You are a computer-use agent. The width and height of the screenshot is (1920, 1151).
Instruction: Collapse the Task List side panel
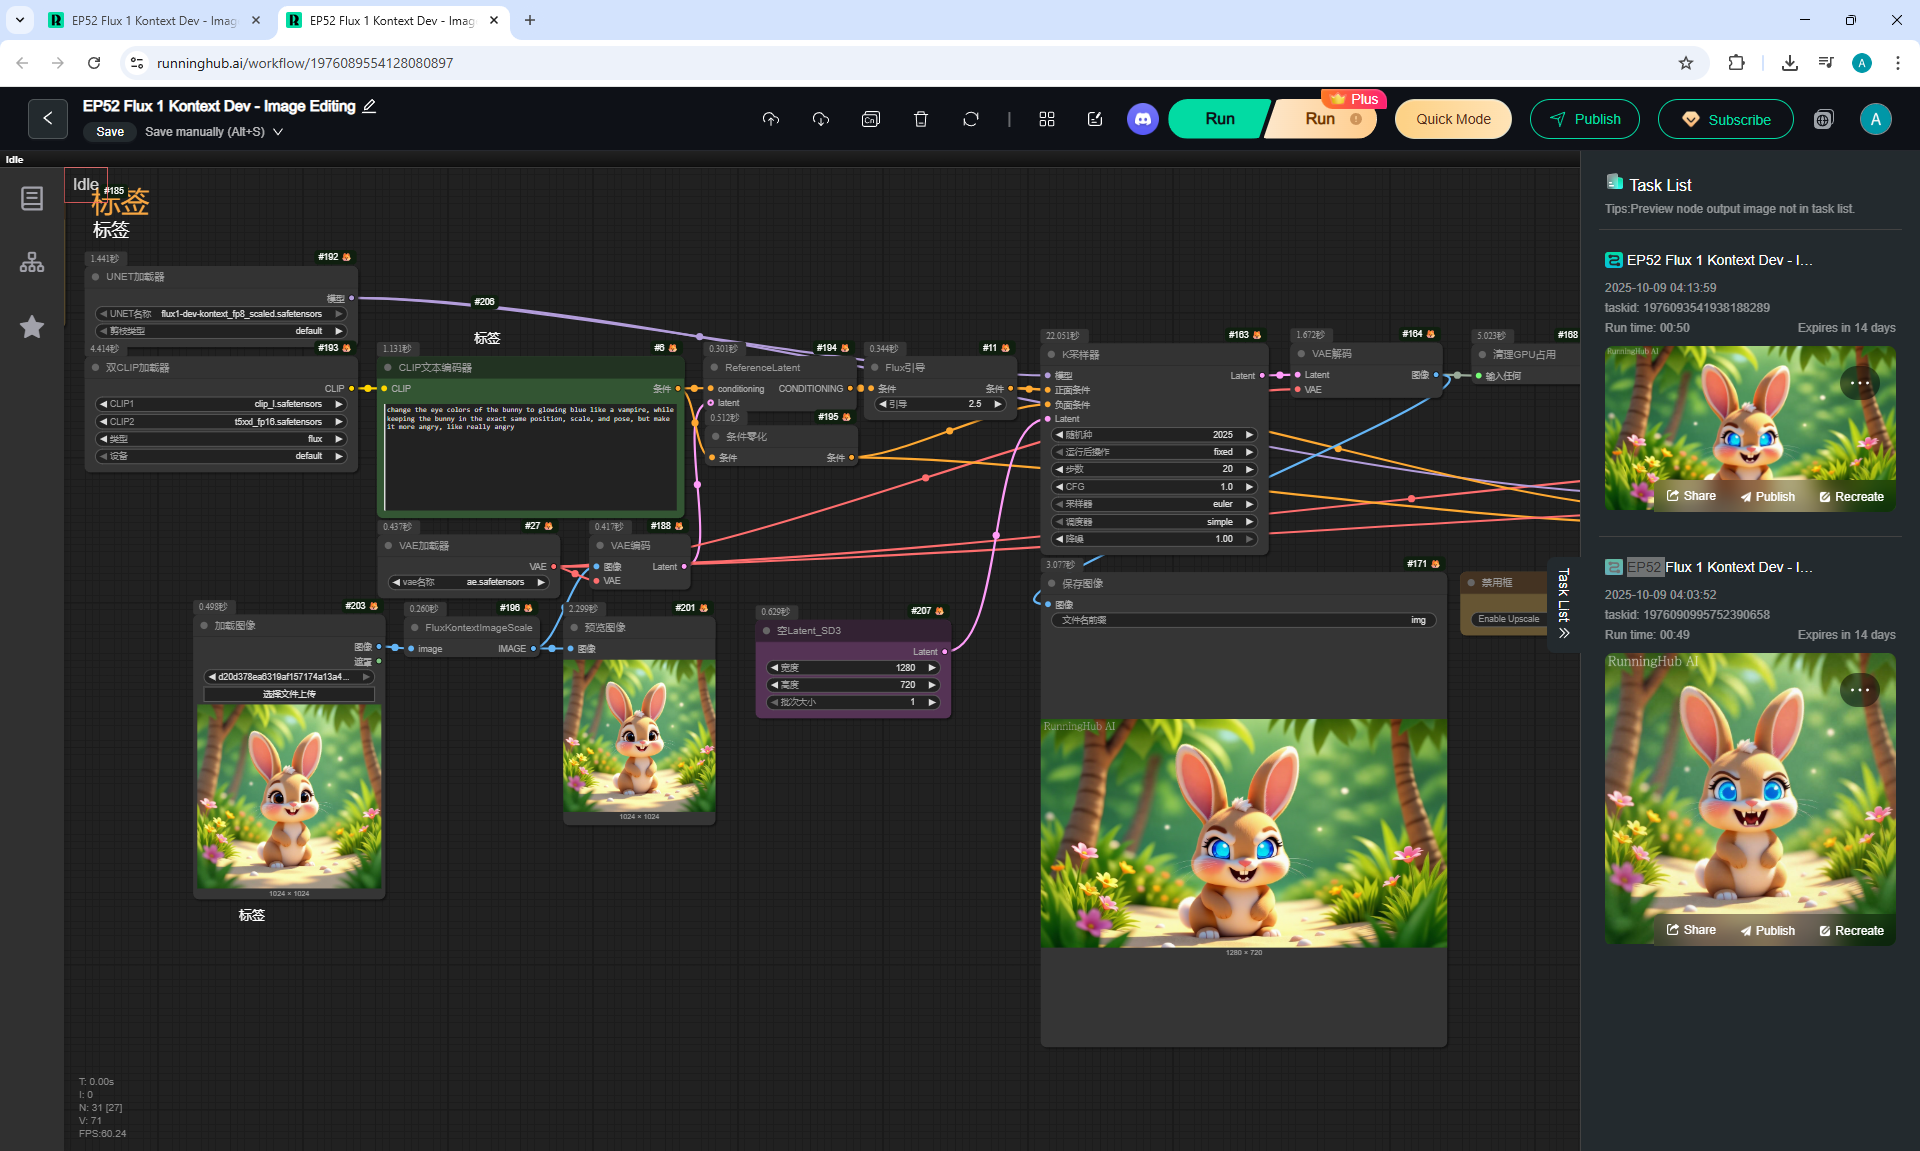point(1564,632)
